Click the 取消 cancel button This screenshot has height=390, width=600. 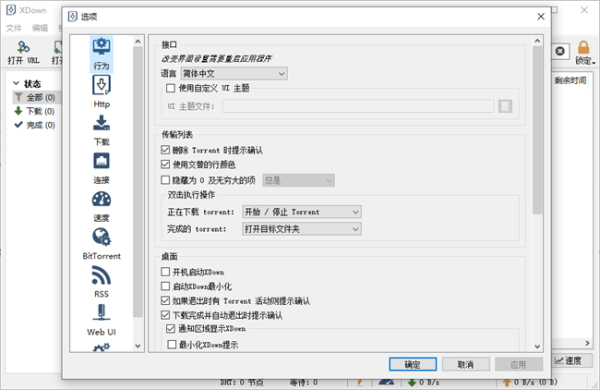[x=466, y=364]
